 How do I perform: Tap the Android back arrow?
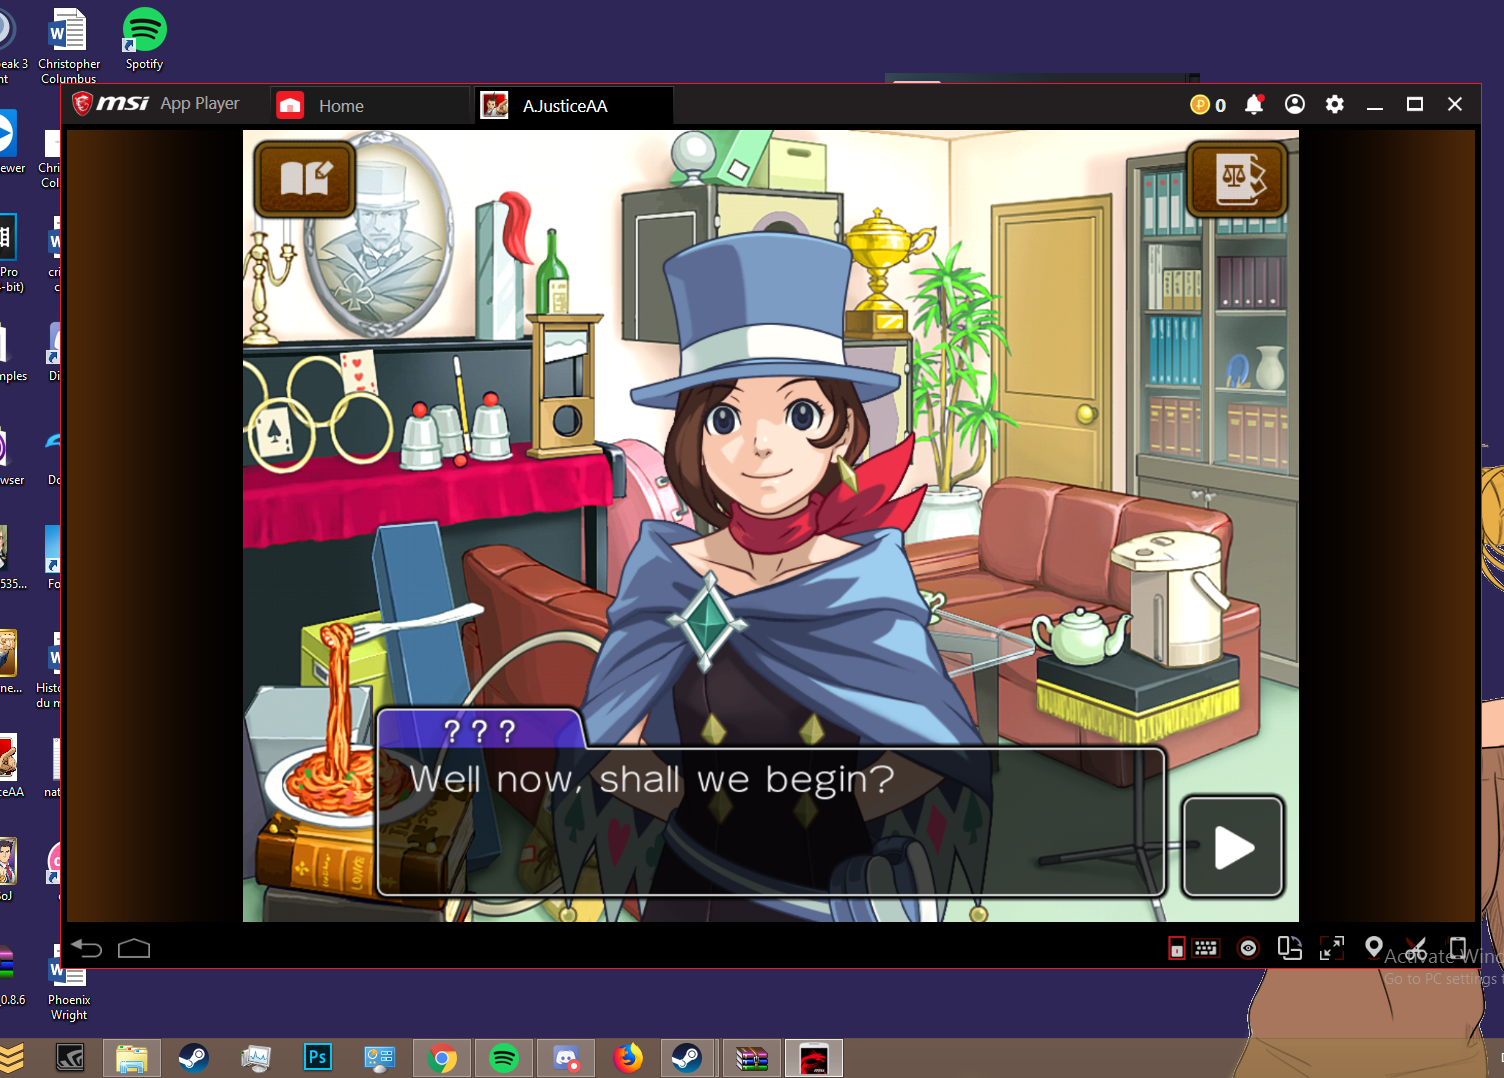click(87, 948)
